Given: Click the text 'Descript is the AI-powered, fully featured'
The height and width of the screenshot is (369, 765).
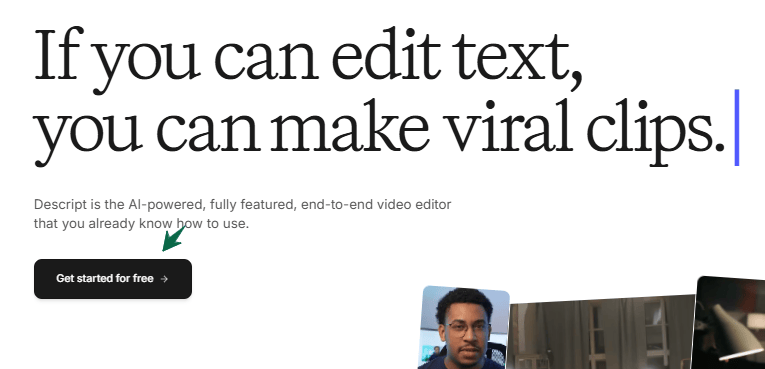Looking at the screenshot, I should [x=164, y=205].
